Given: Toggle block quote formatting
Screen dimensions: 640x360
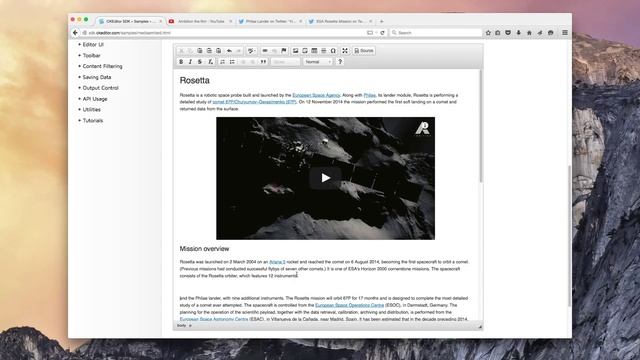Looking at the screenshot, I should point(263,62).
